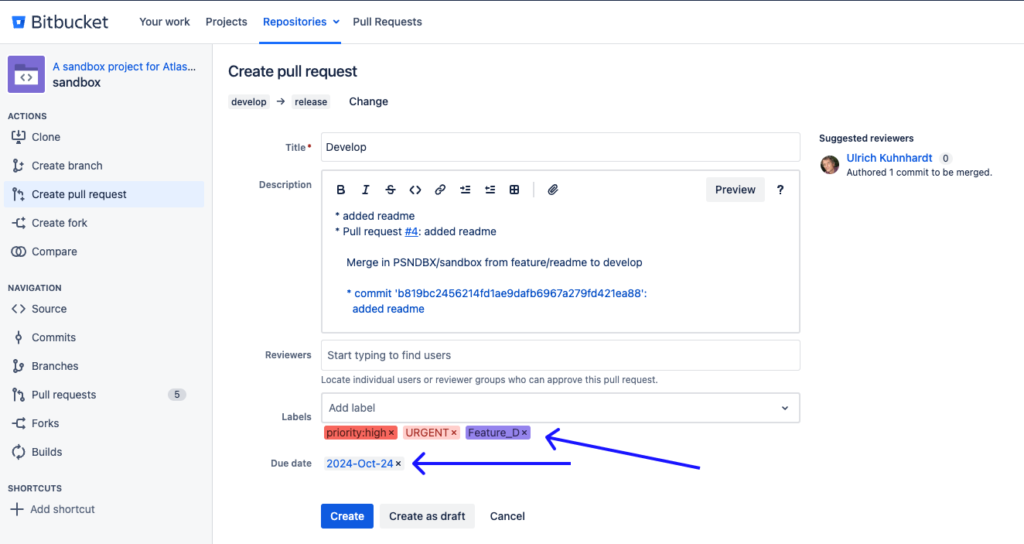The image size is (1024, 544).
Task: Clear the 2024-Oct-24 due date
Action: tap(398, 464)
